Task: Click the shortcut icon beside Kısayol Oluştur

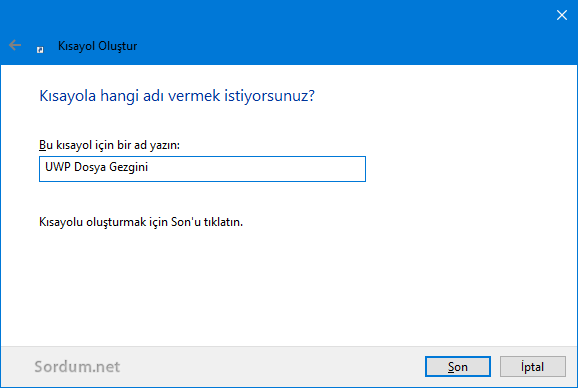Action: click(40, 49)
